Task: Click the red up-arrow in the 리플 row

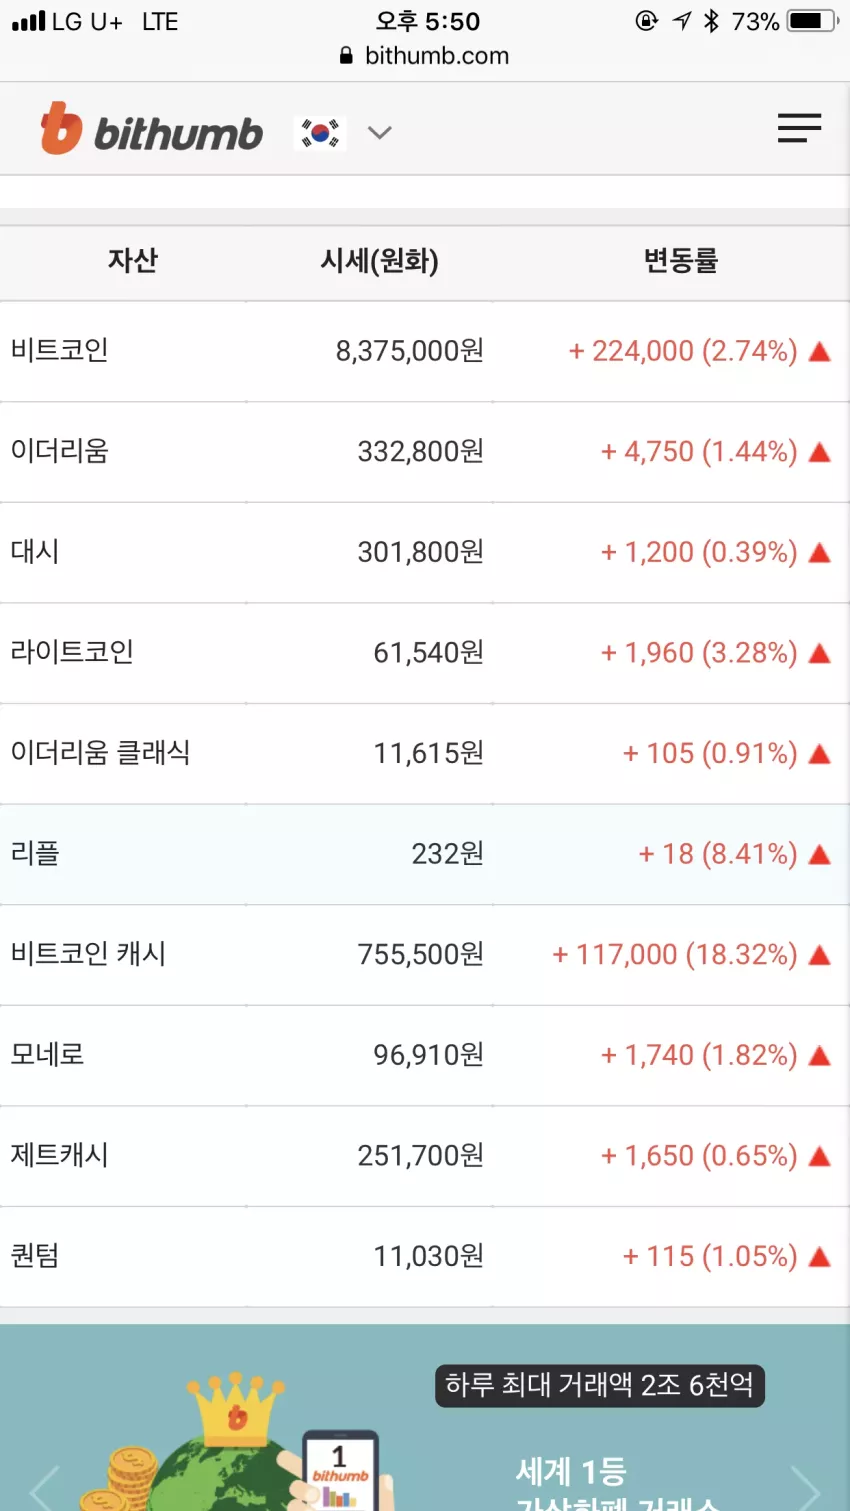Action: (x=820, y=855)
